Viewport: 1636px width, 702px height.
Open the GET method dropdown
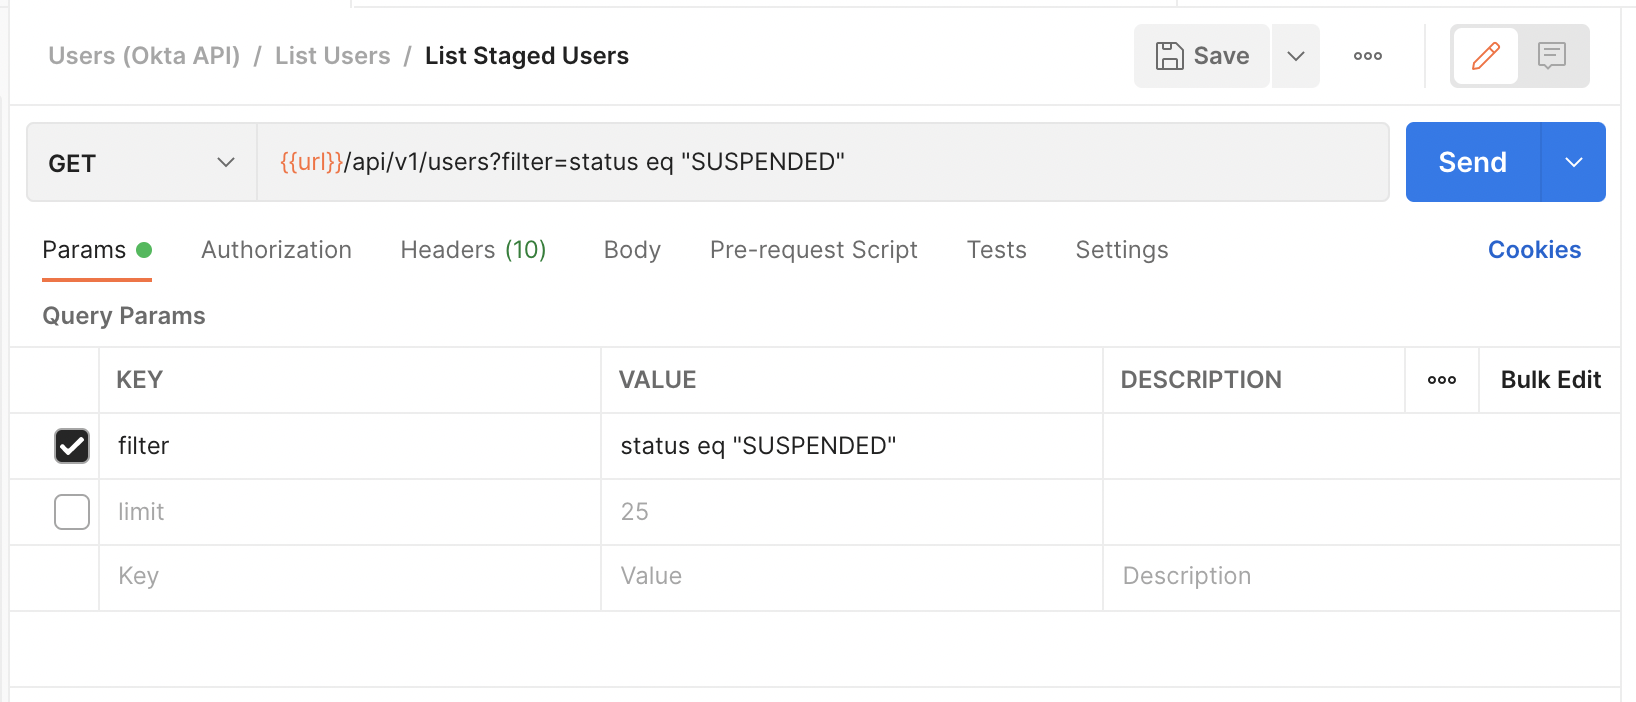click(x=141, y=163)
